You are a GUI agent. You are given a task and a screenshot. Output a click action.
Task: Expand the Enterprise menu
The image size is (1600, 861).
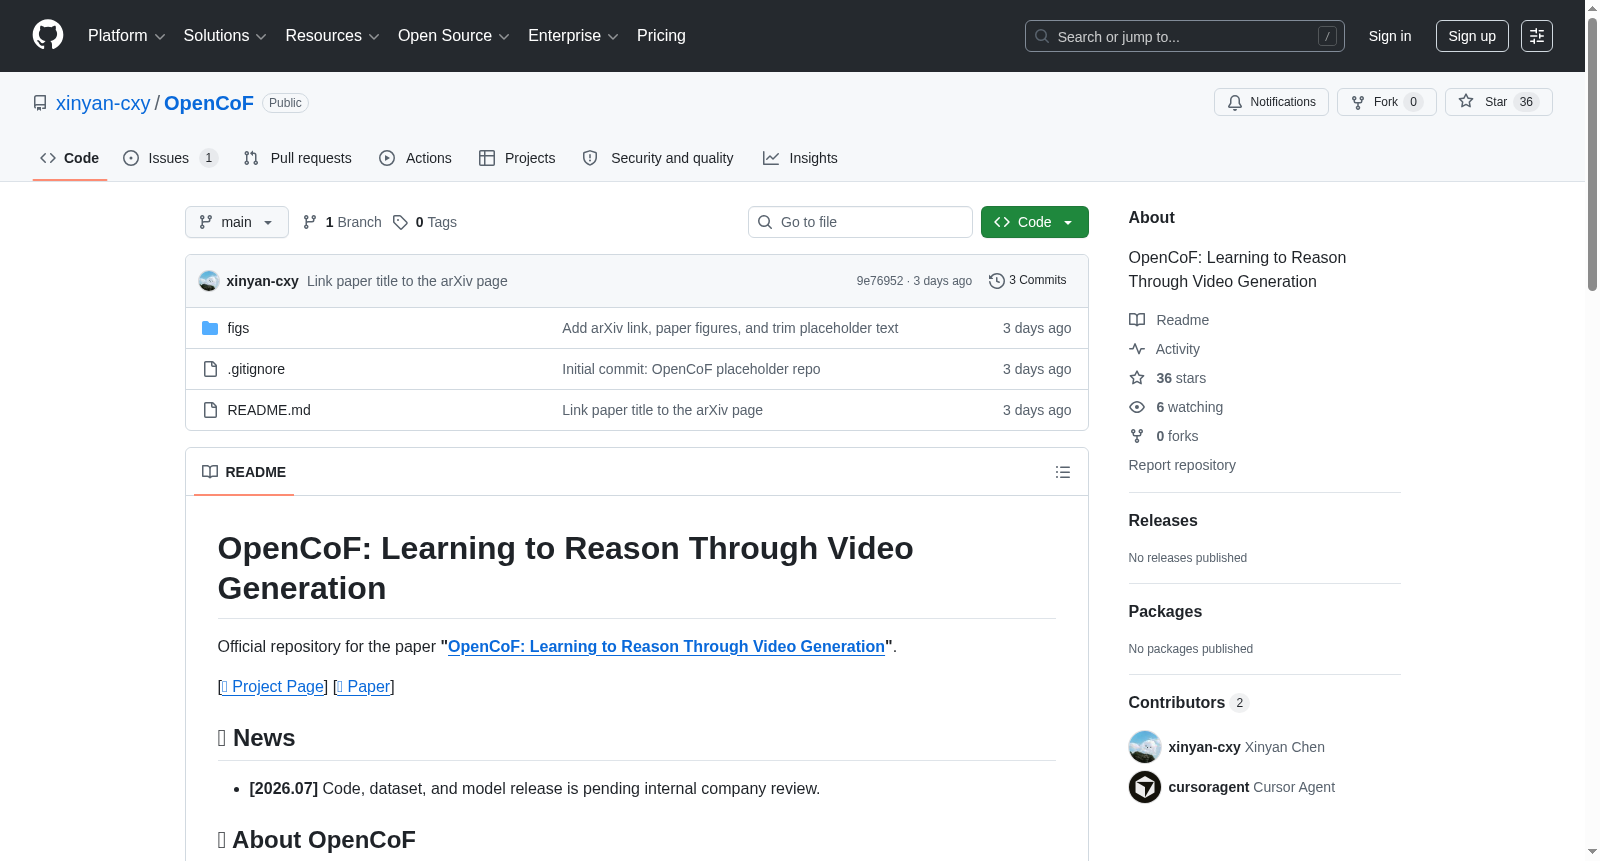pyautogui.click(x=573, y=36)
